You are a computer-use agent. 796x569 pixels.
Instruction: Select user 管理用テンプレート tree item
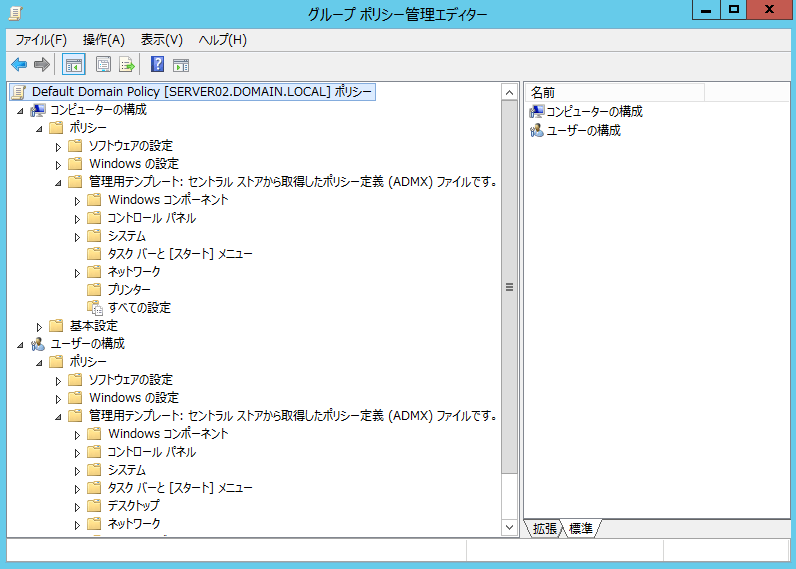293,416
